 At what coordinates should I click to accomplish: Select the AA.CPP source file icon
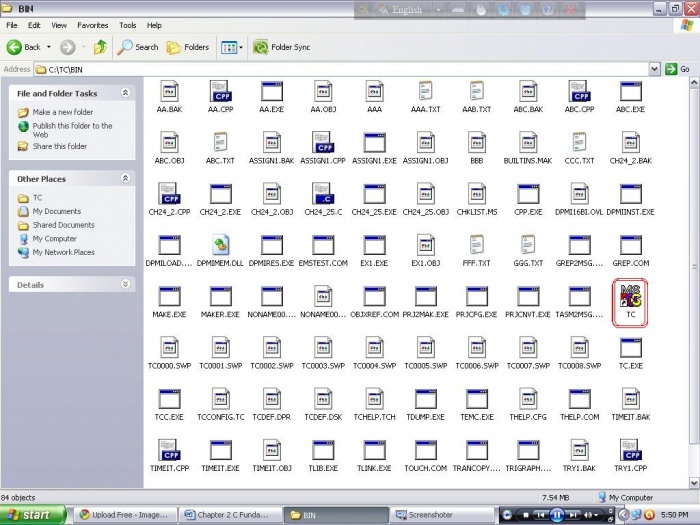[x=220, y=91]
